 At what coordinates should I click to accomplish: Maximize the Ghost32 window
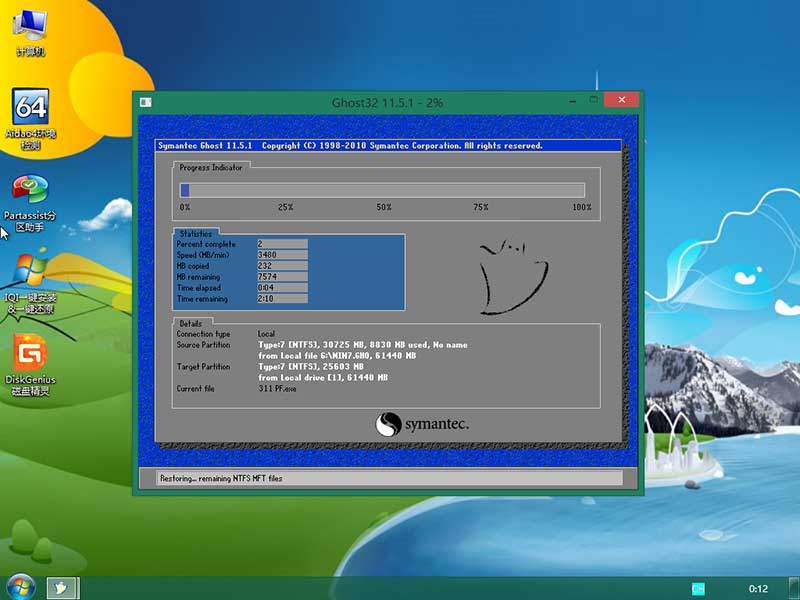tap(593, 100)
